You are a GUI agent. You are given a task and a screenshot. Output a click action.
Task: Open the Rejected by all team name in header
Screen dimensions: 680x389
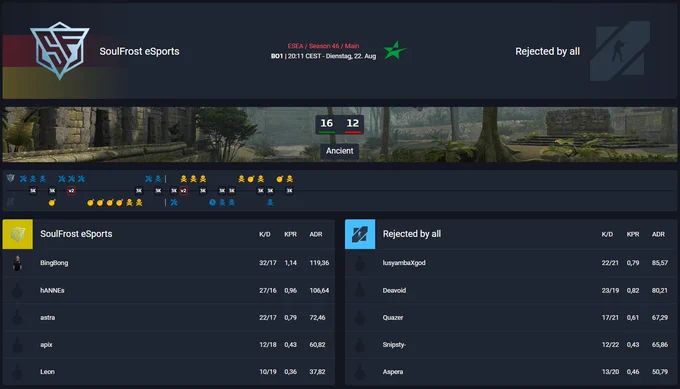(547, 51)
